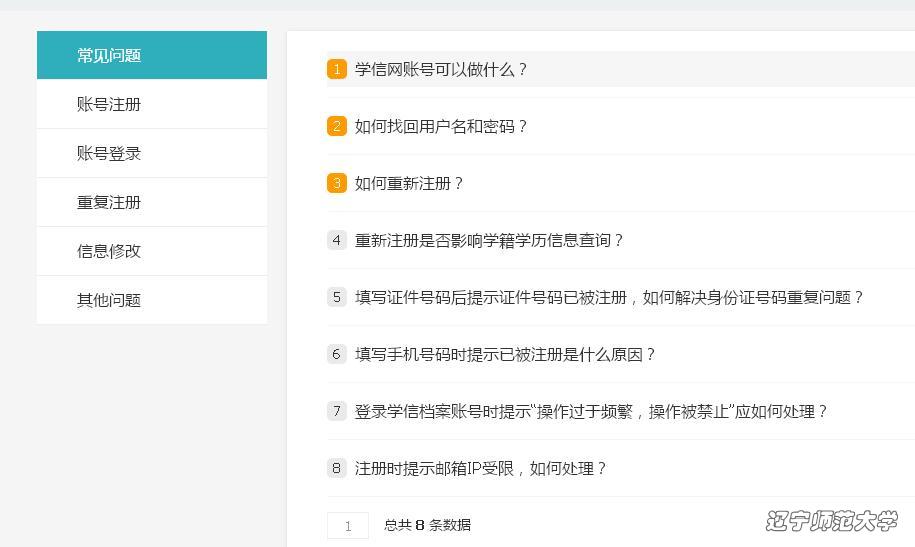Expand question about 邮箱IP受限
This screenshot has height=547, width=915.
tap(480, 468)
